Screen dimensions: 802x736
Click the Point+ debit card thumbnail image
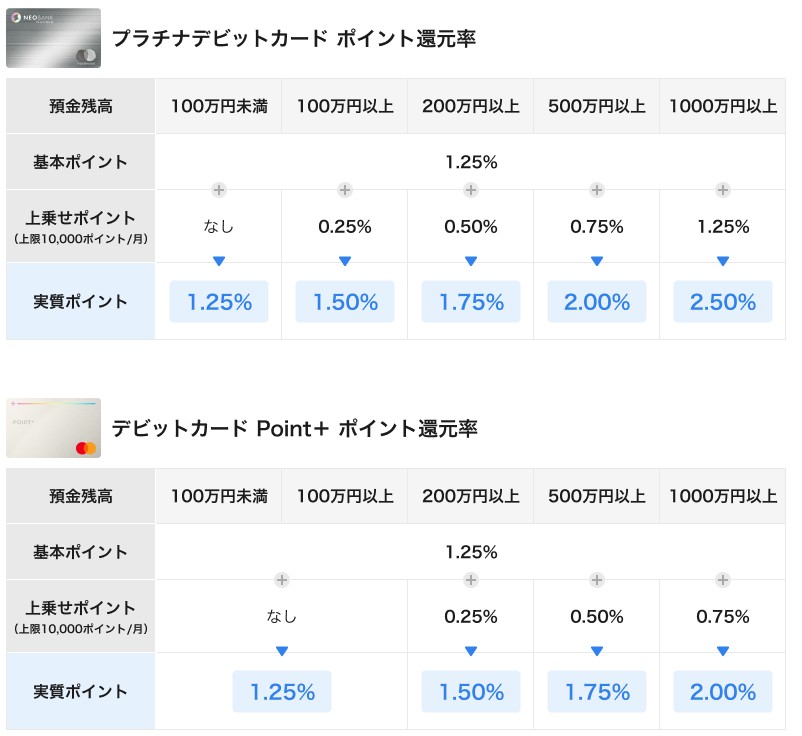point(53,428)
